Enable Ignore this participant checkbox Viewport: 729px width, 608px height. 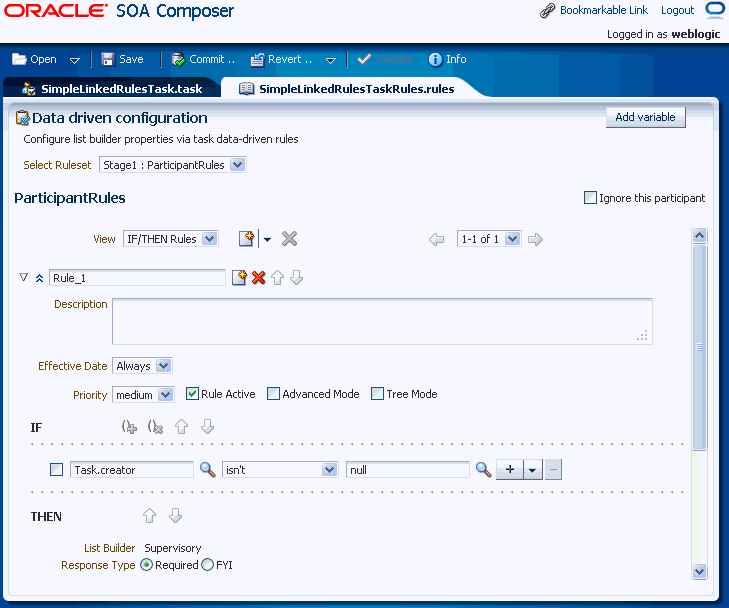[x=590, y=198]
